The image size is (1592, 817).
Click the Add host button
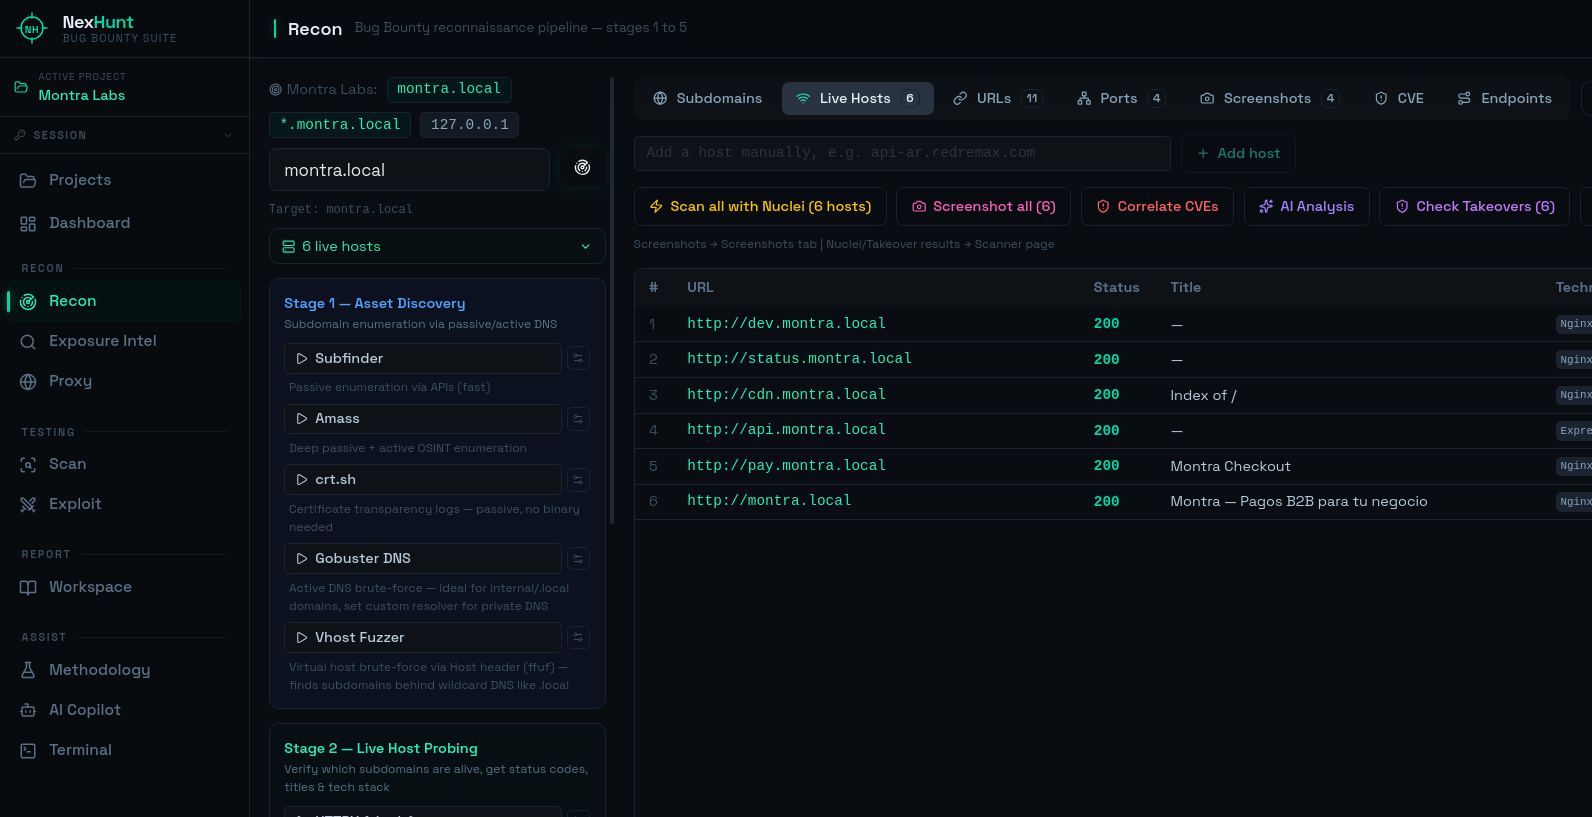(x=1238, y=153)
